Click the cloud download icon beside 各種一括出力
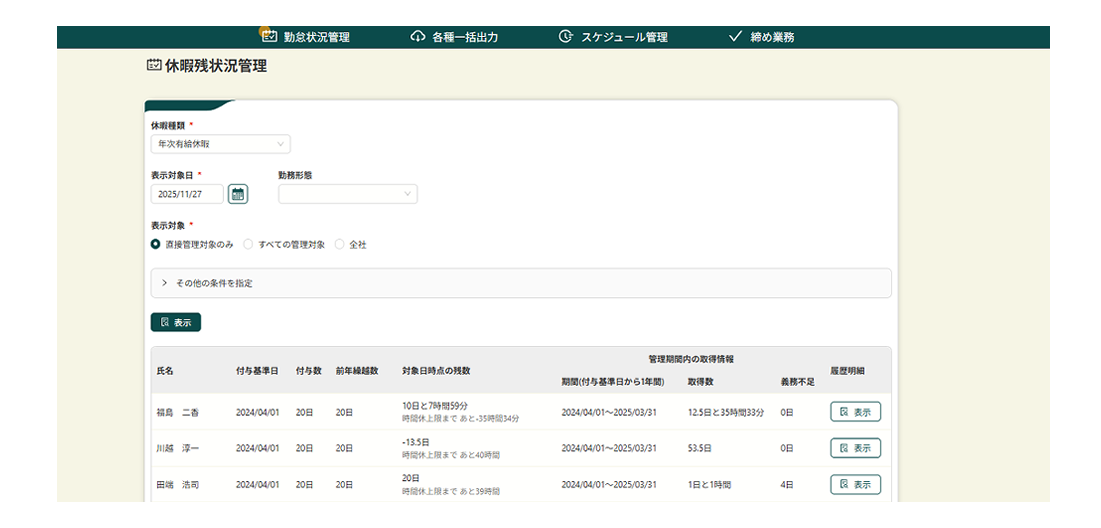Screen dimensions: 1101x528 click(418, 37)
